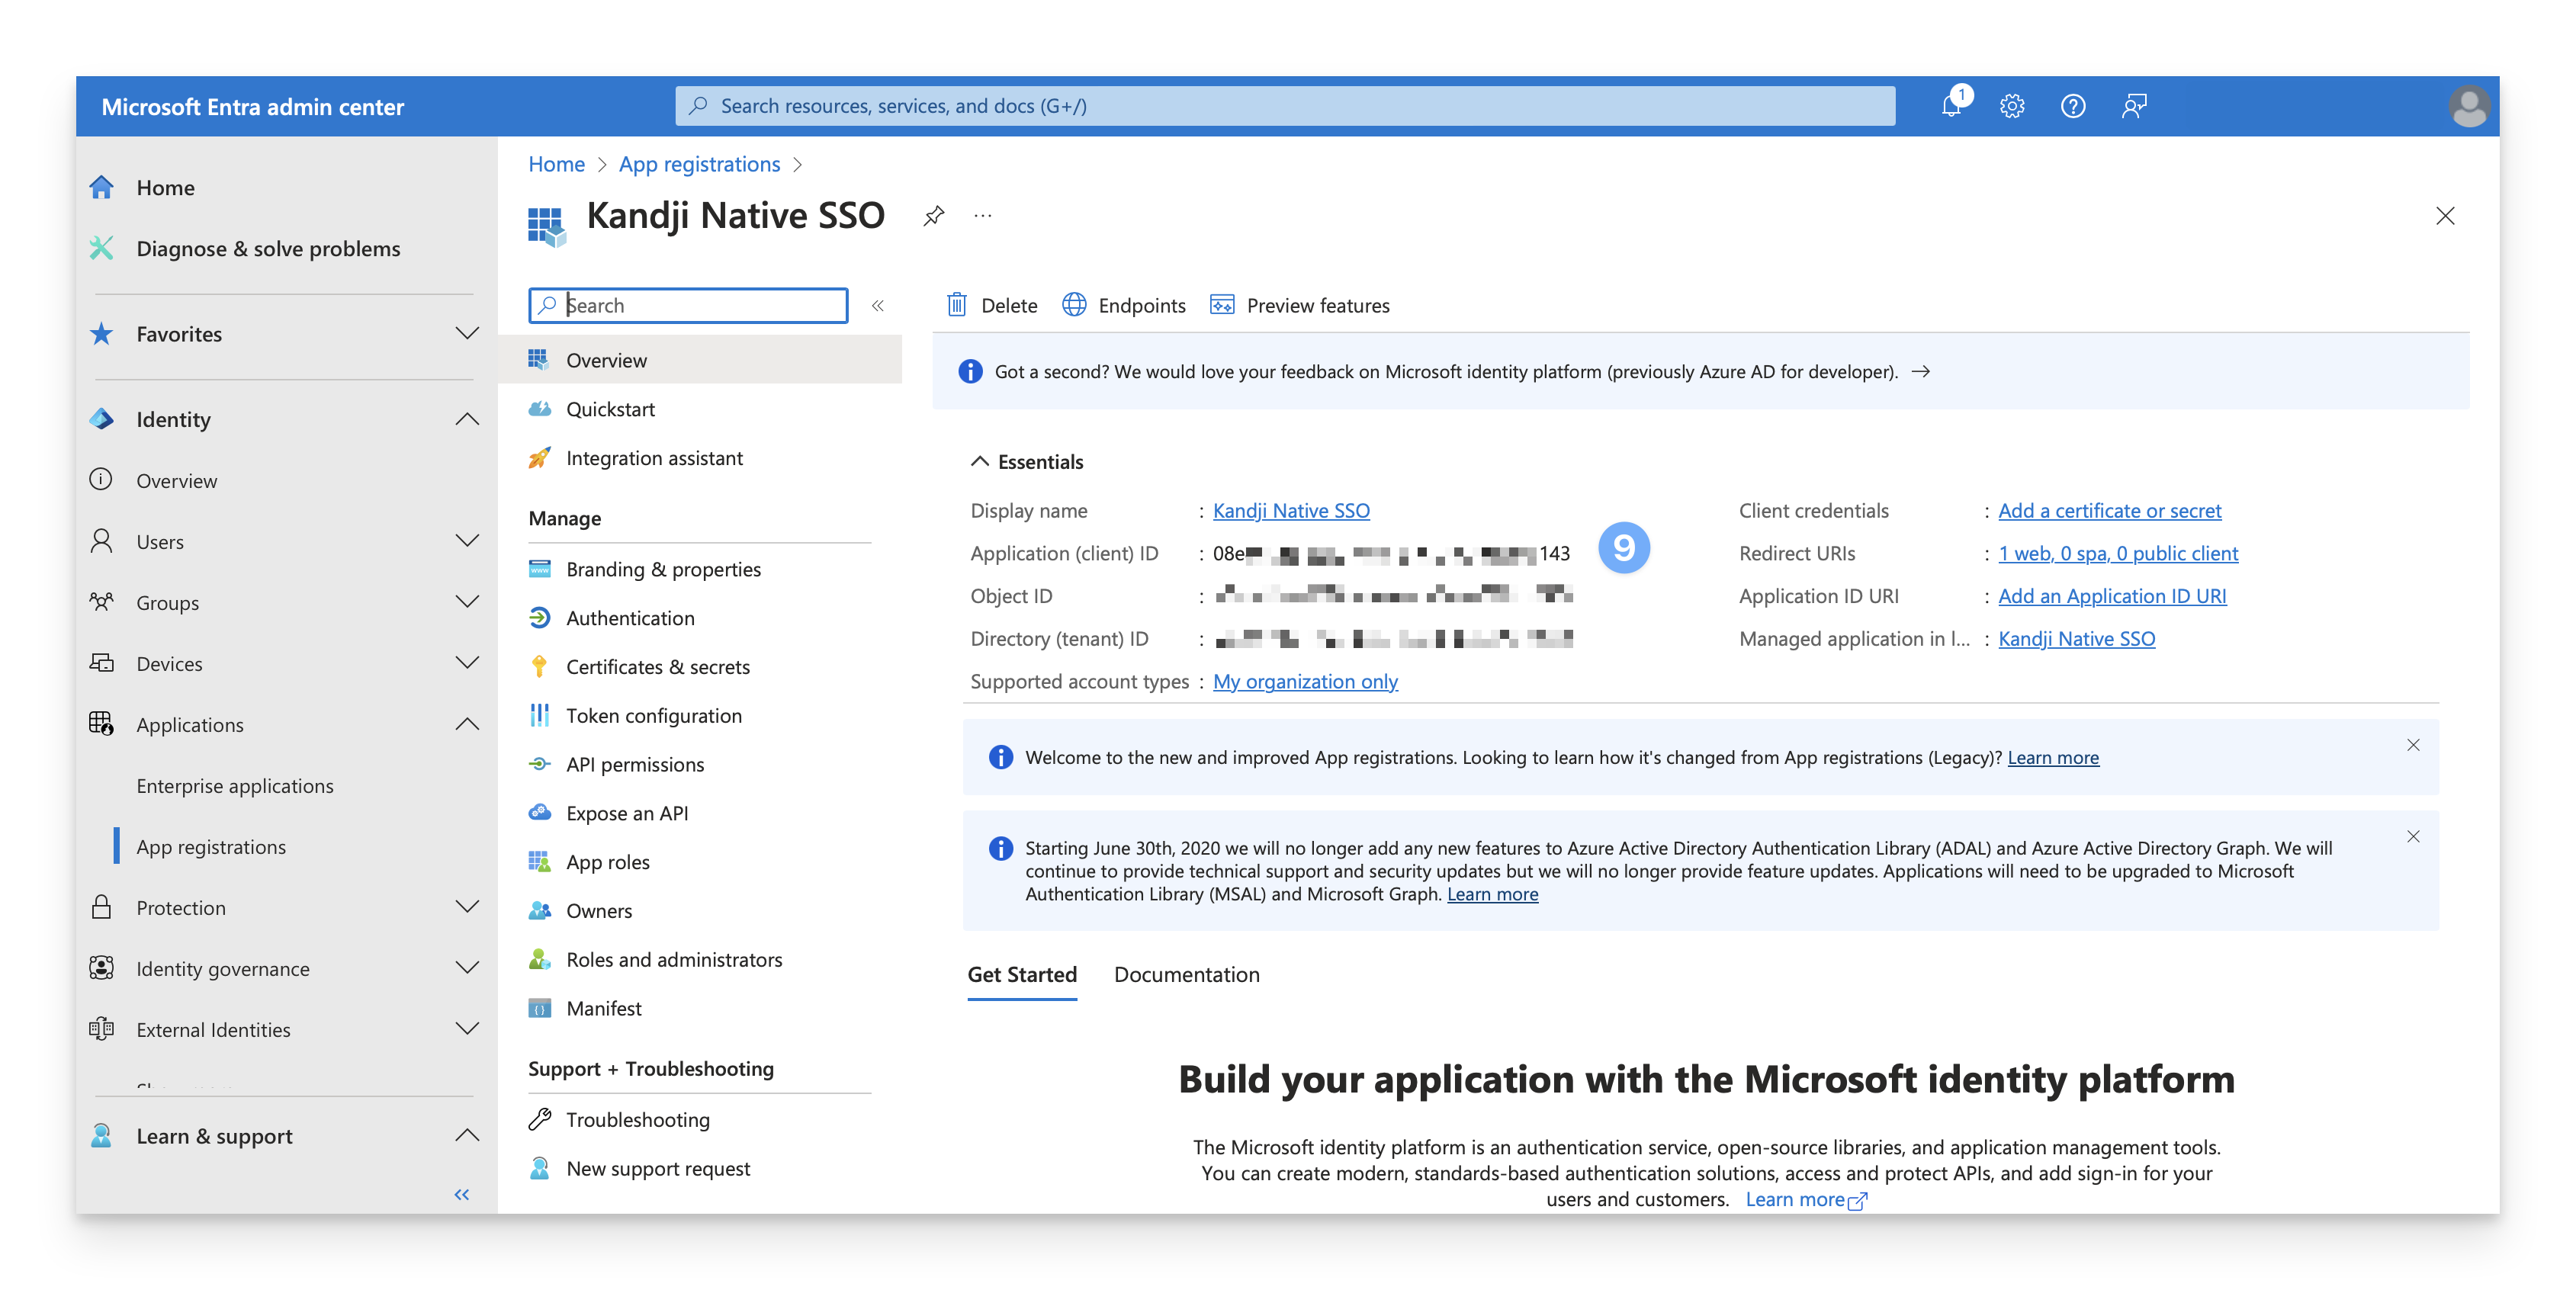Image resolution: width=2576 pixels, height=1290 pixels.
Task: Select Overview in the app menu
Action: pyautogui.click(x=700, y=360)
